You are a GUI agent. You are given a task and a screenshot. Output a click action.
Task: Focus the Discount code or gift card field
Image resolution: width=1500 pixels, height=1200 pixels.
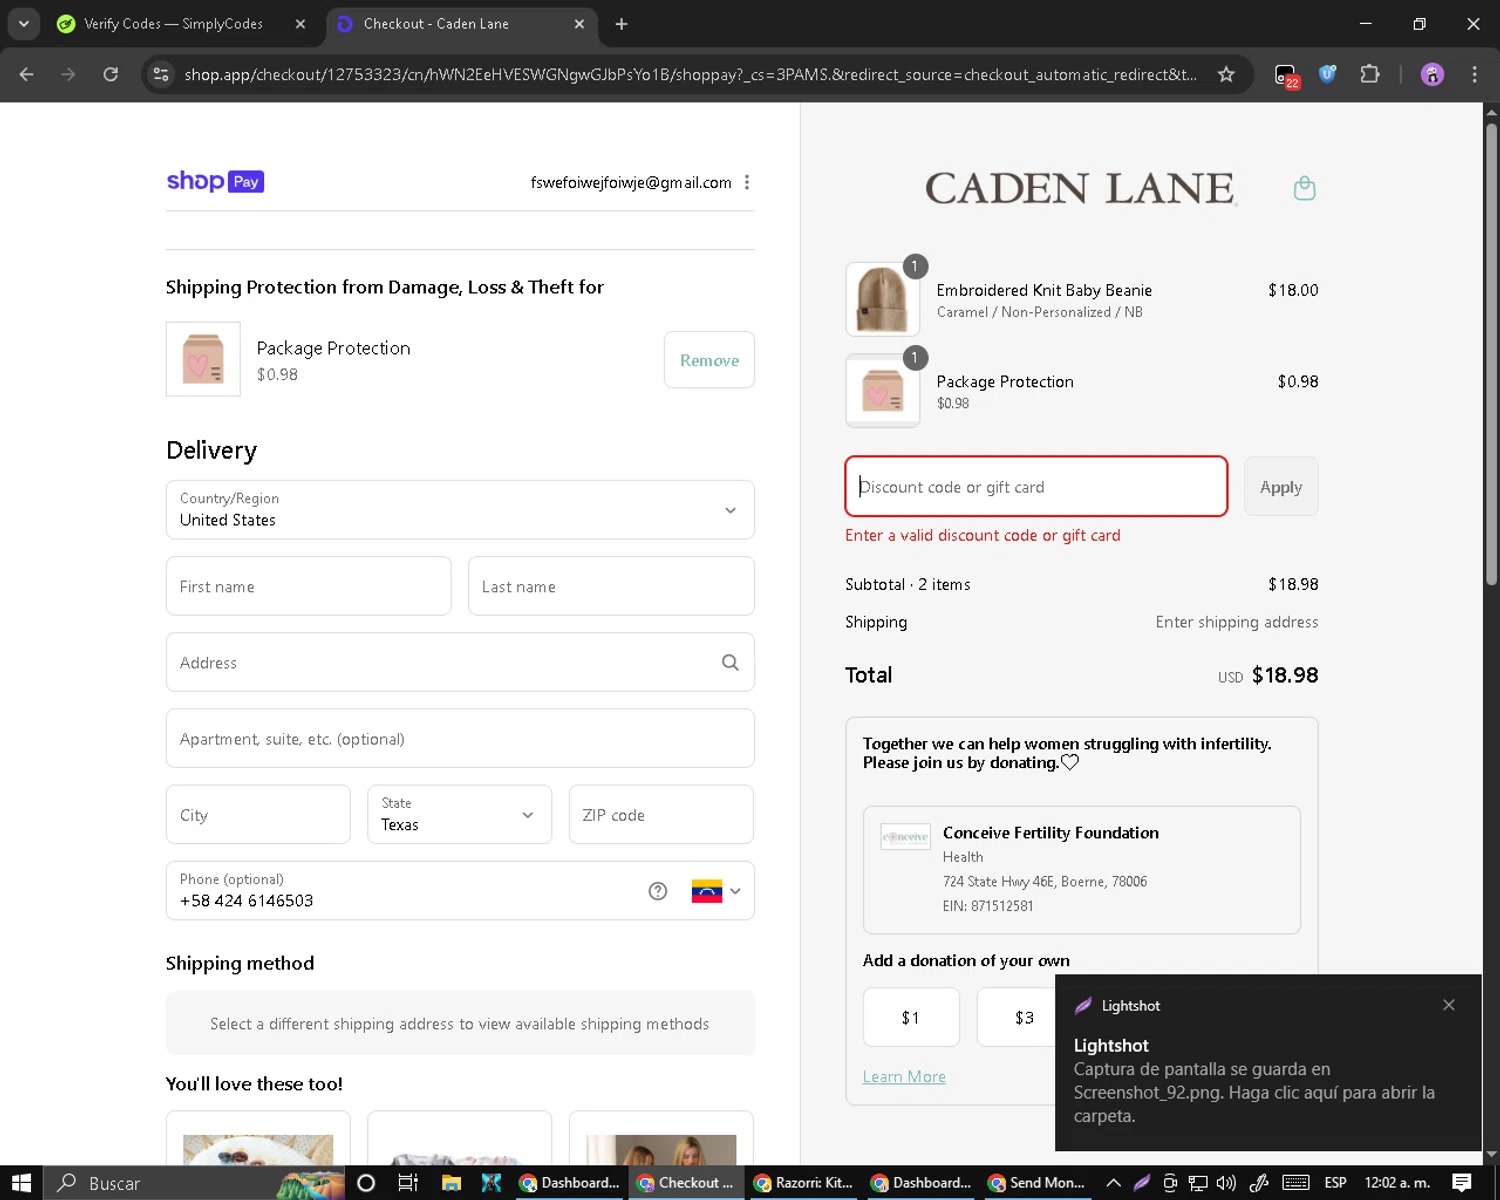tap(1036, 487)
